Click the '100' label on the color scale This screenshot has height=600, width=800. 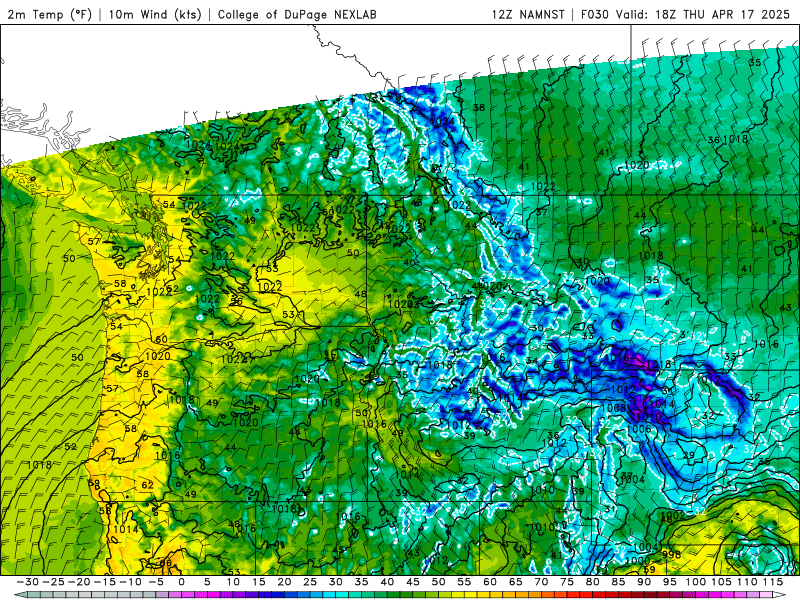pos(695,582)
